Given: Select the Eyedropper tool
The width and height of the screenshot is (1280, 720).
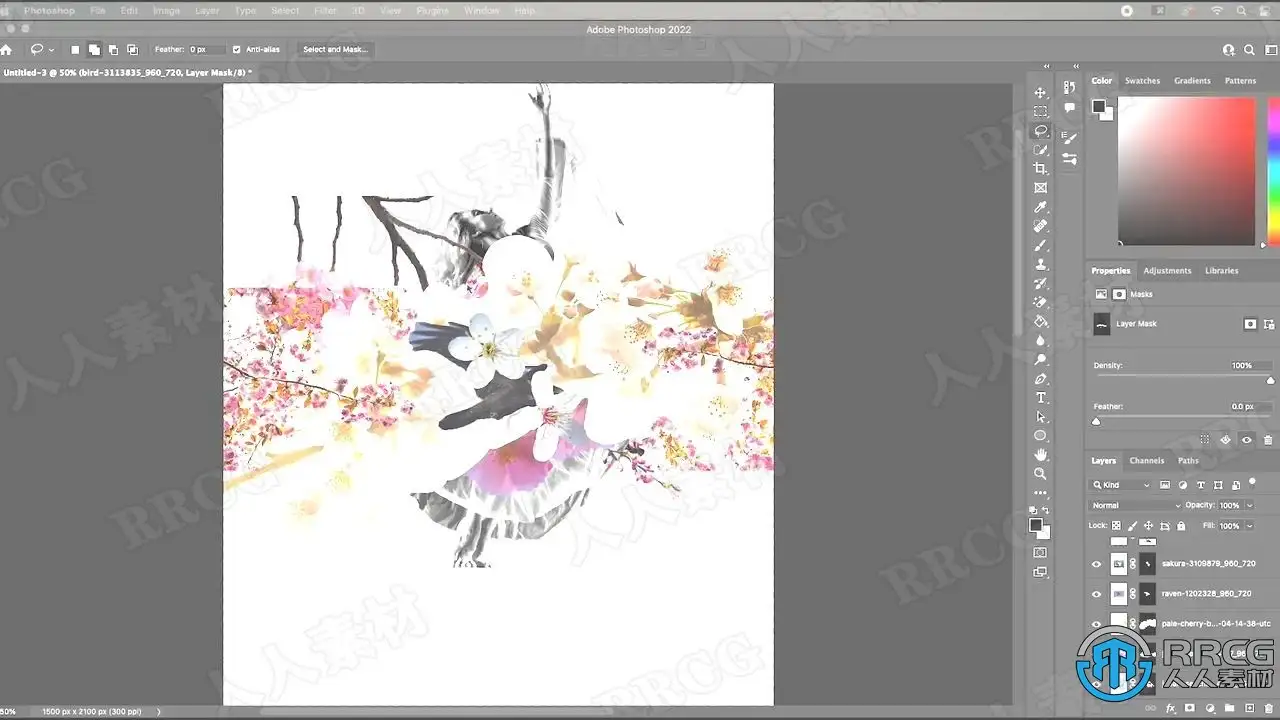Looking at the screenshot, I should 1041,207.
